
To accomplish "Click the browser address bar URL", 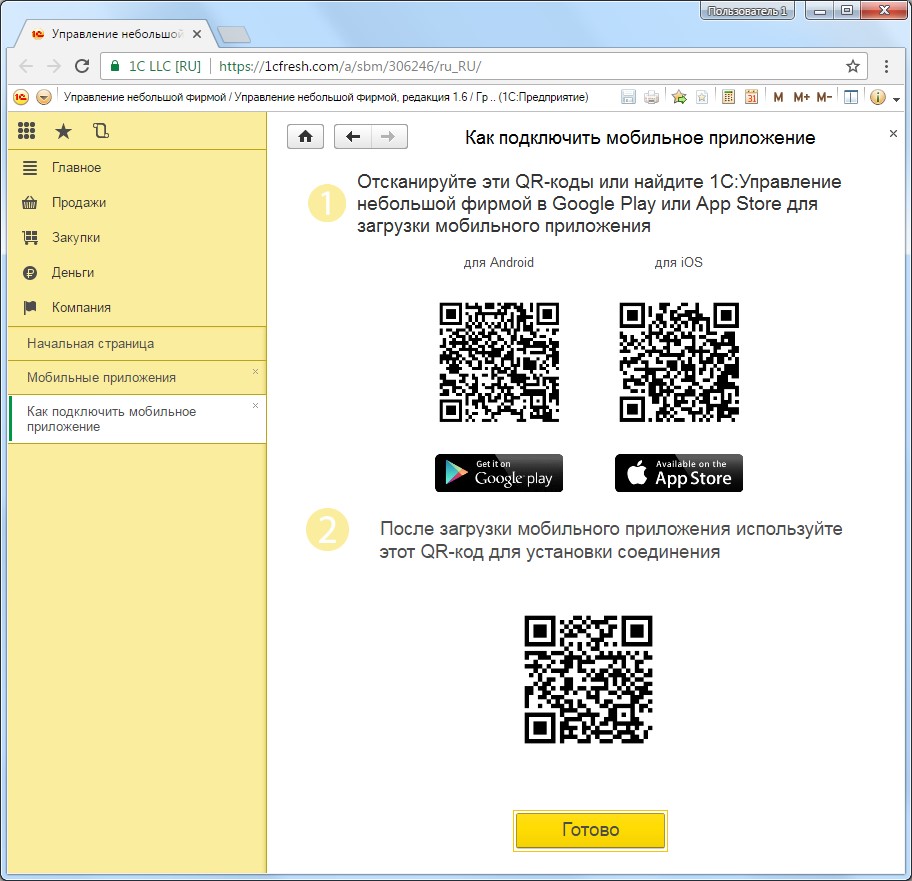I will point(350,66).
